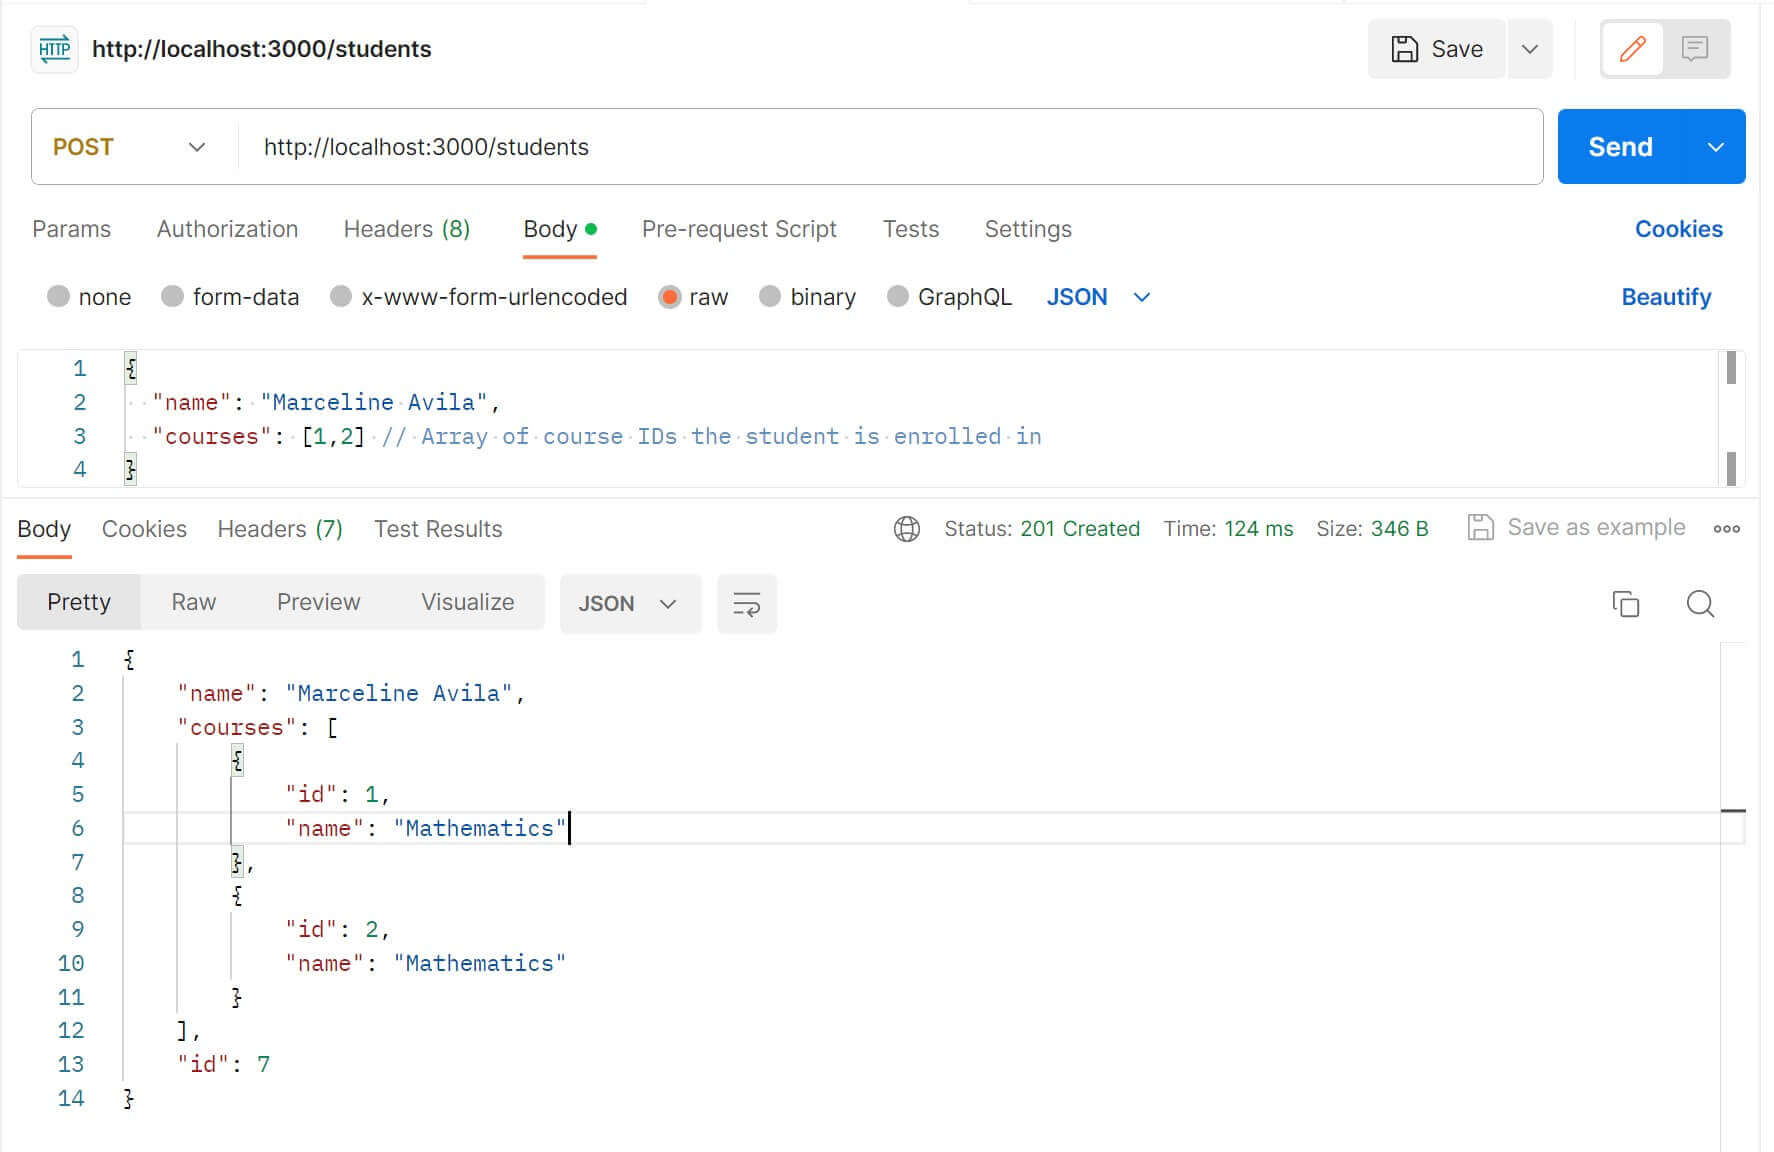Select the response Body tab

click(44, 529)
